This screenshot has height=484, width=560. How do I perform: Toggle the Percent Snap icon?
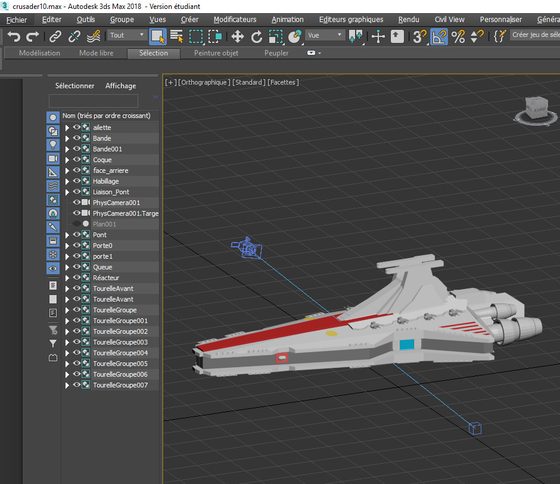click(x=458, y=36)
